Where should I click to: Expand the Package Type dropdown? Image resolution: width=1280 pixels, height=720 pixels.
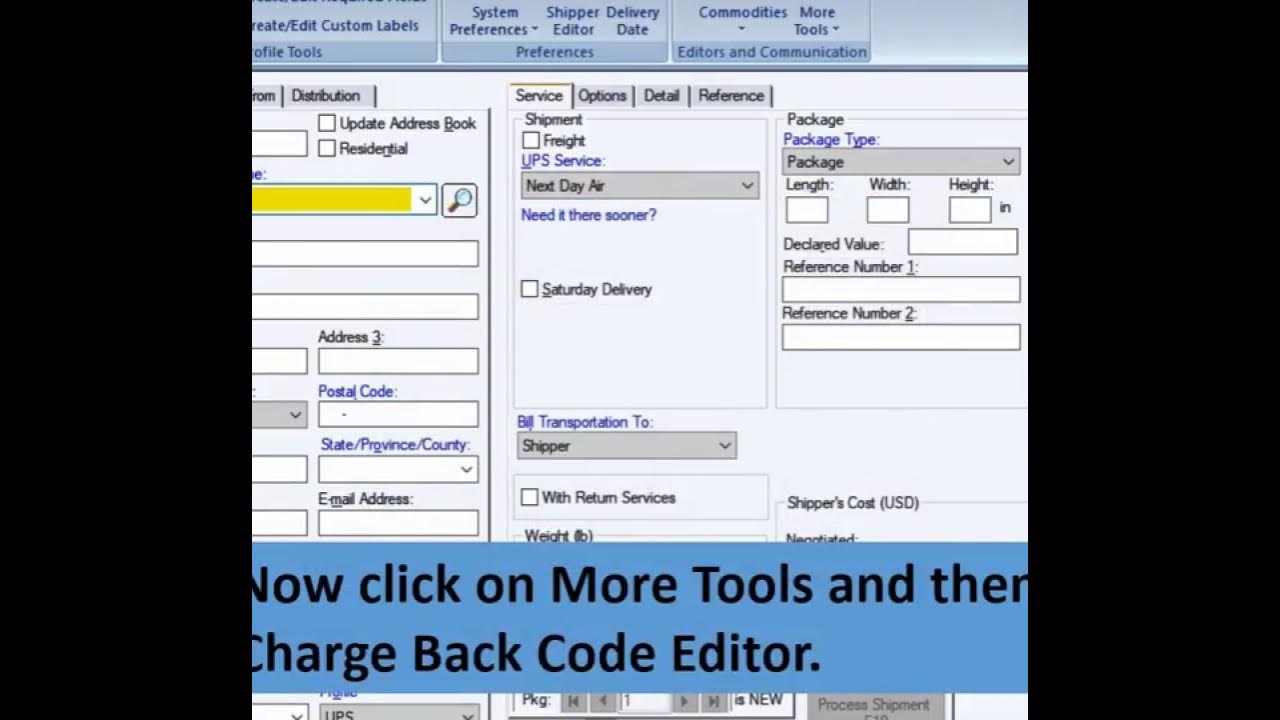click(x=901, y=161)
